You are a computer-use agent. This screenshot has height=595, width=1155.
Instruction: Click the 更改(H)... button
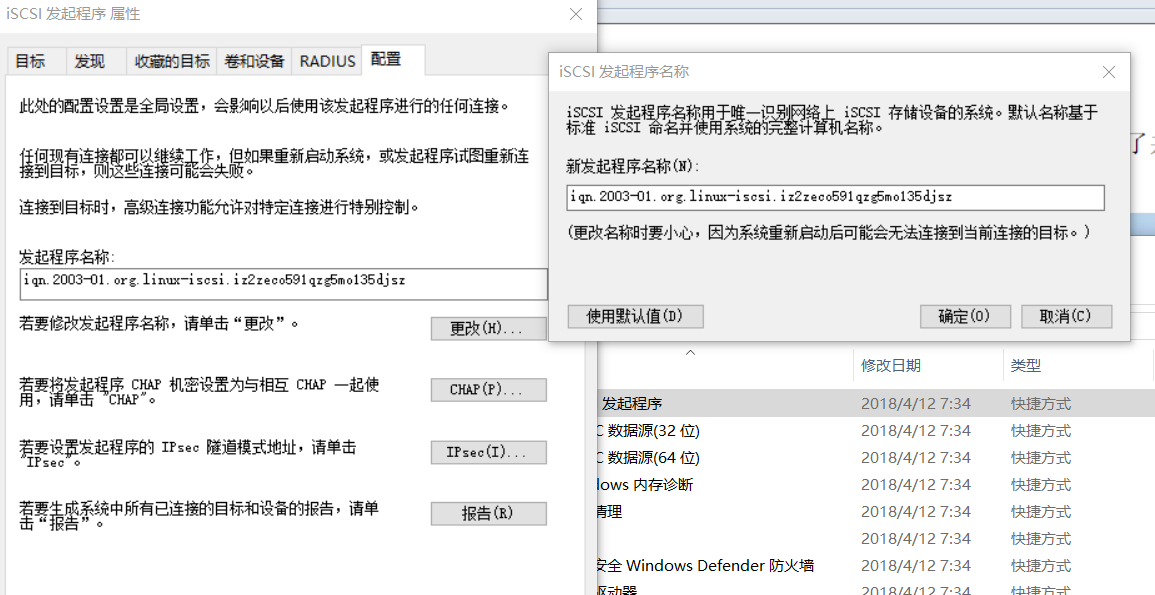point(488,328)
